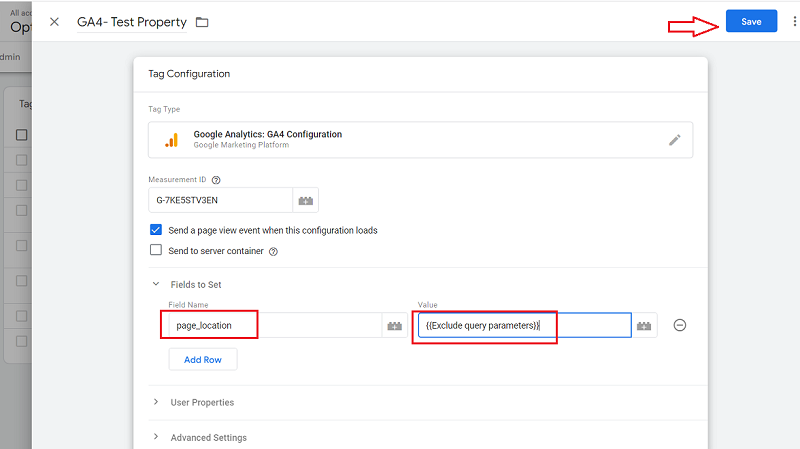Edit tag type with the pencil icon
This screenshot has width=800, height=449.
(674, 140)
